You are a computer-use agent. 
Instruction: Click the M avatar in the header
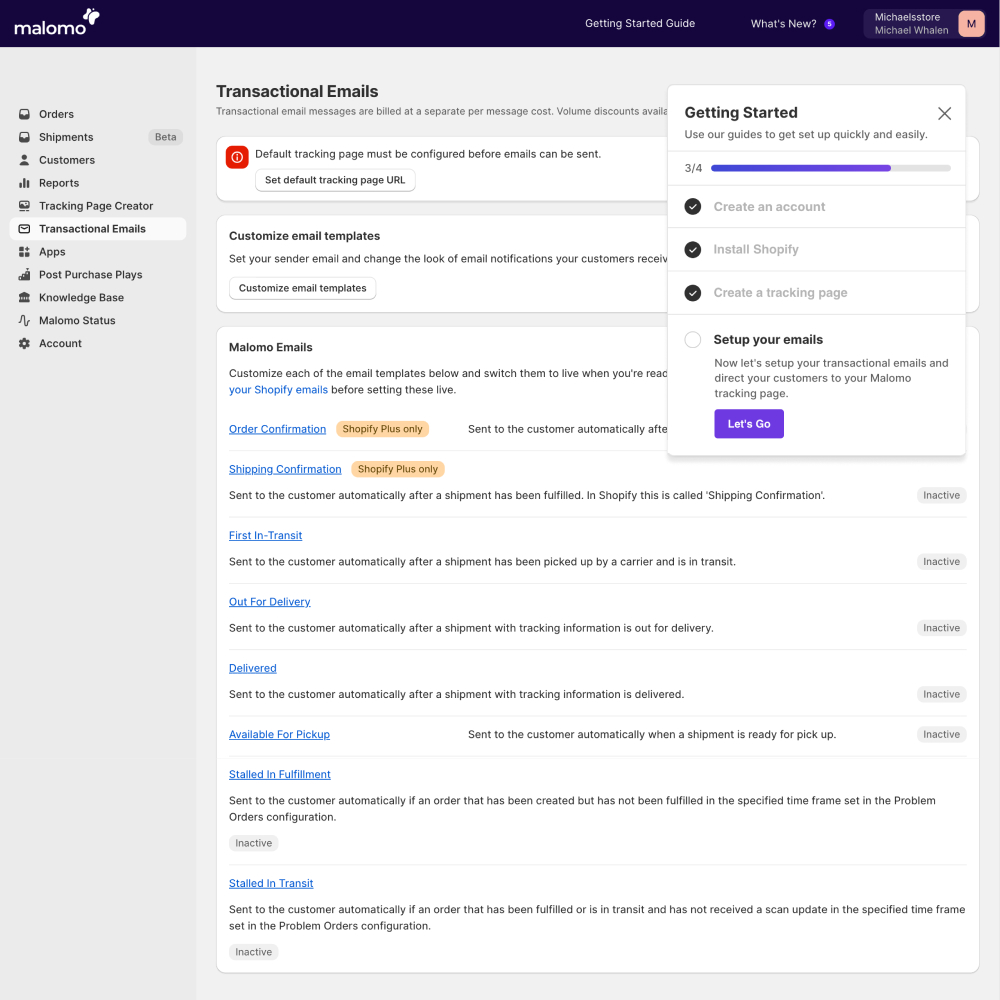(971, 24)
